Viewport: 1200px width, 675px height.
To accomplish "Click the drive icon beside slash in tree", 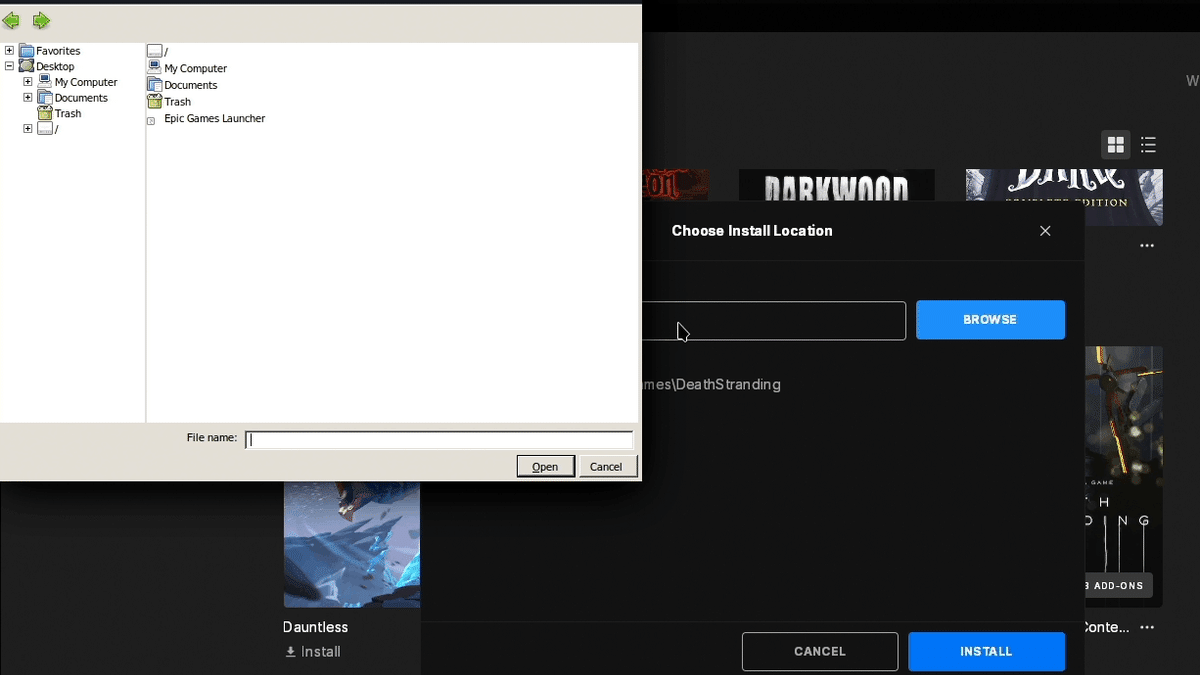I will [45, 129].
